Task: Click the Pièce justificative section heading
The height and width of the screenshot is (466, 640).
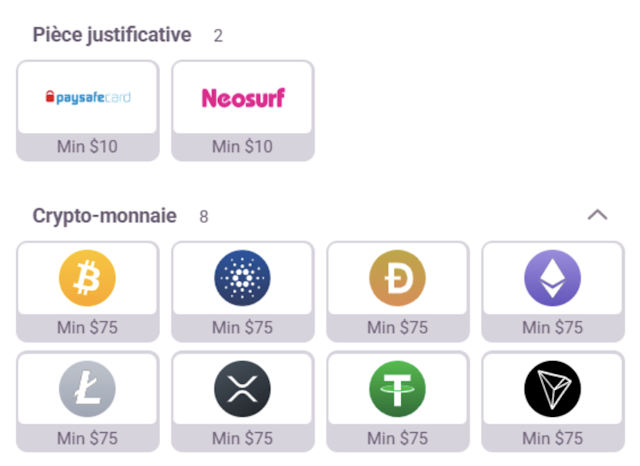Action: pyautogui.click(x=111, y=35)
